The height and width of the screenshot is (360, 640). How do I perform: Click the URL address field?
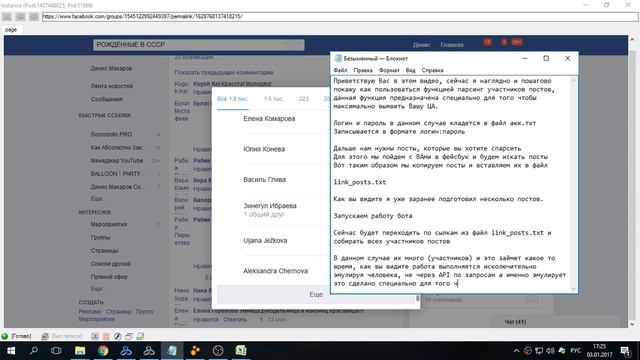point(340,16)
